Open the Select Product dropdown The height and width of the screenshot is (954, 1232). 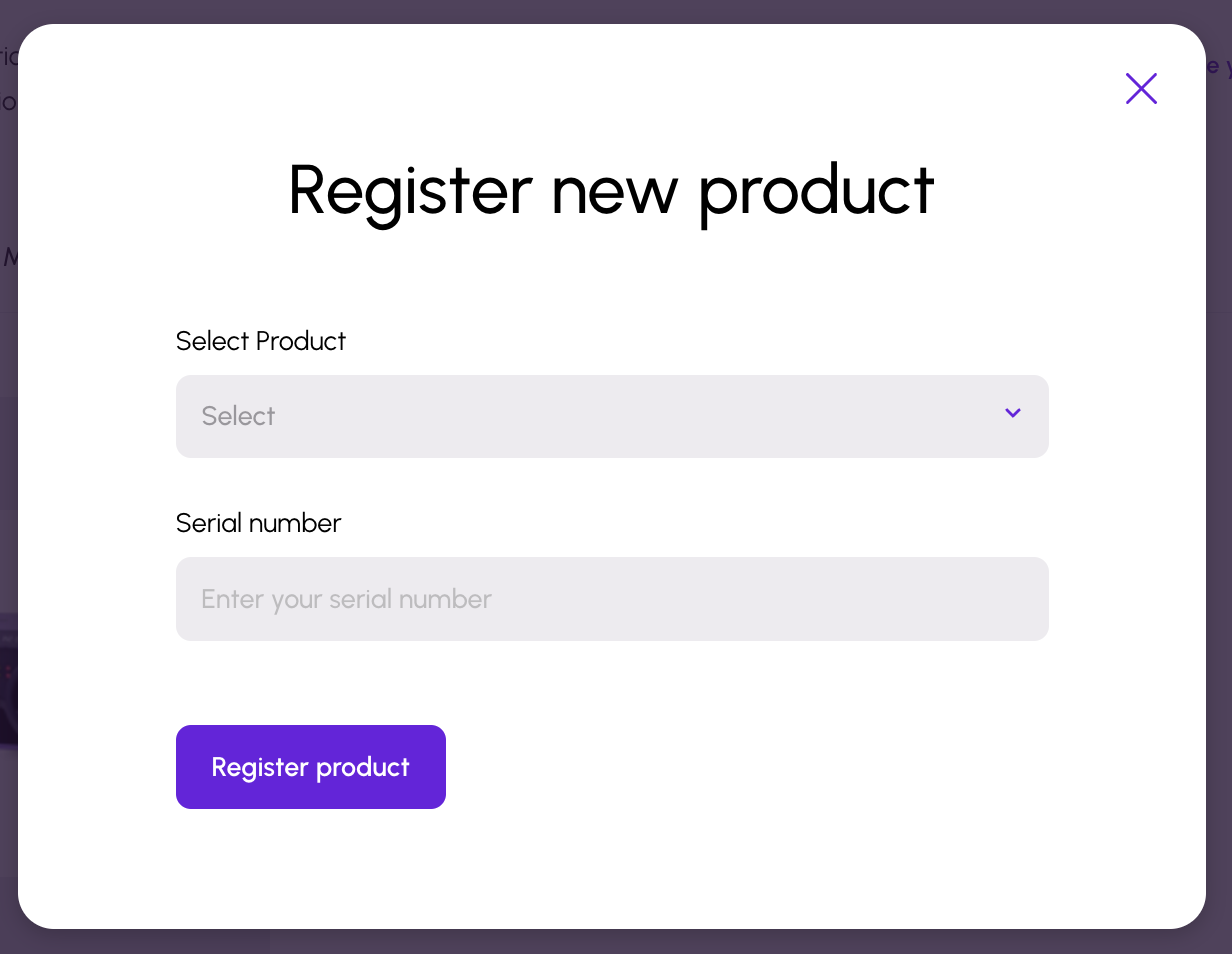pyautogui.click(x=612, y=416)
